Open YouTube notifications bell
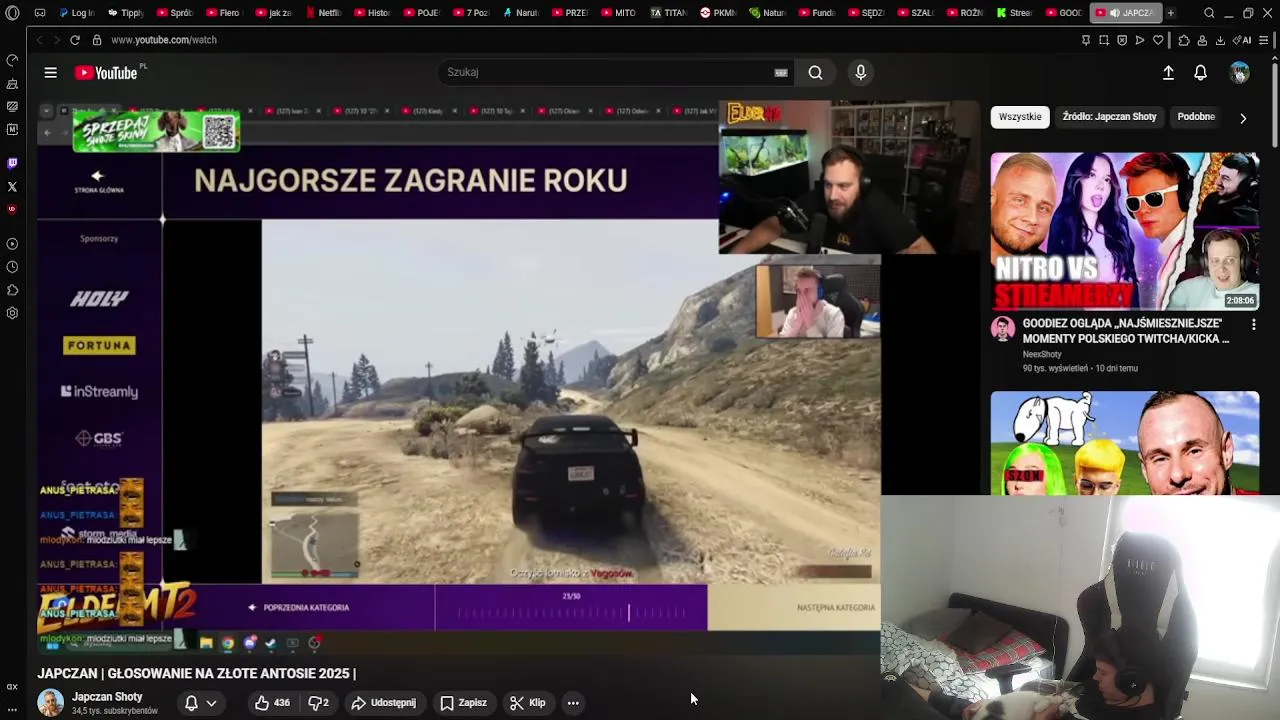This screenshot has height=720, width=1280. [1200, 72]
